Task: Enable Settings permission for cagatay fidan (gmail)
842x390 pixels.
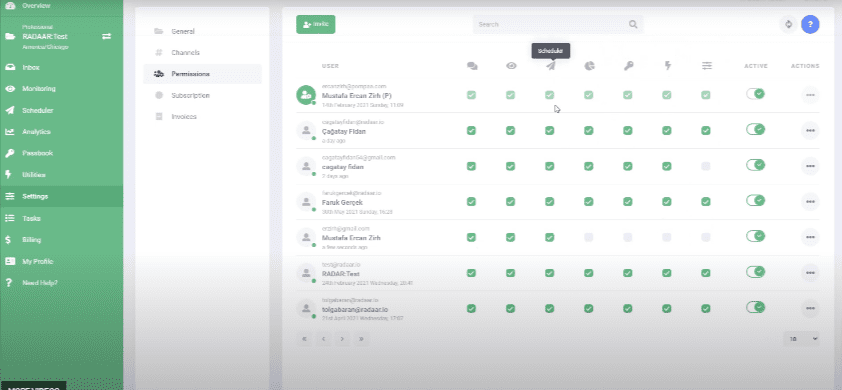Action: tap(706, 167)
